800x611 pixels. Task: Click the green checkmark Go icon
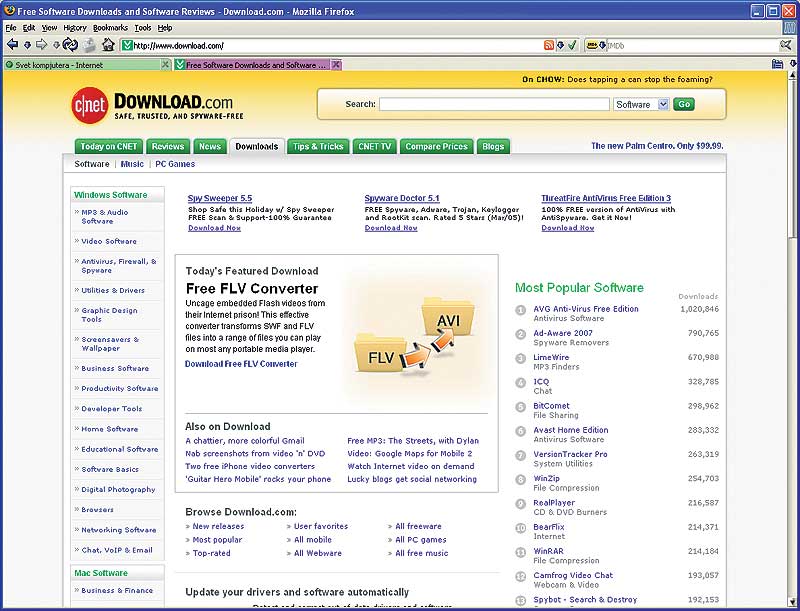[572, 45]
